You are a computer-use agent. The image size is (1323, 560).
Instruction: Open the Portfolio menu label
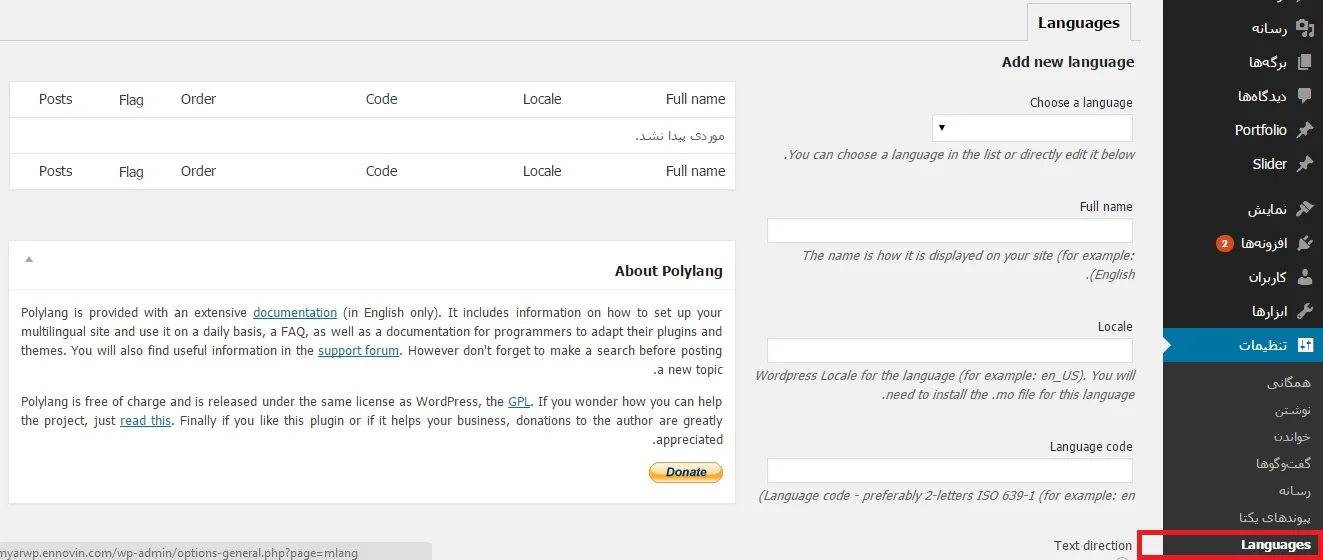point(1260,130)
